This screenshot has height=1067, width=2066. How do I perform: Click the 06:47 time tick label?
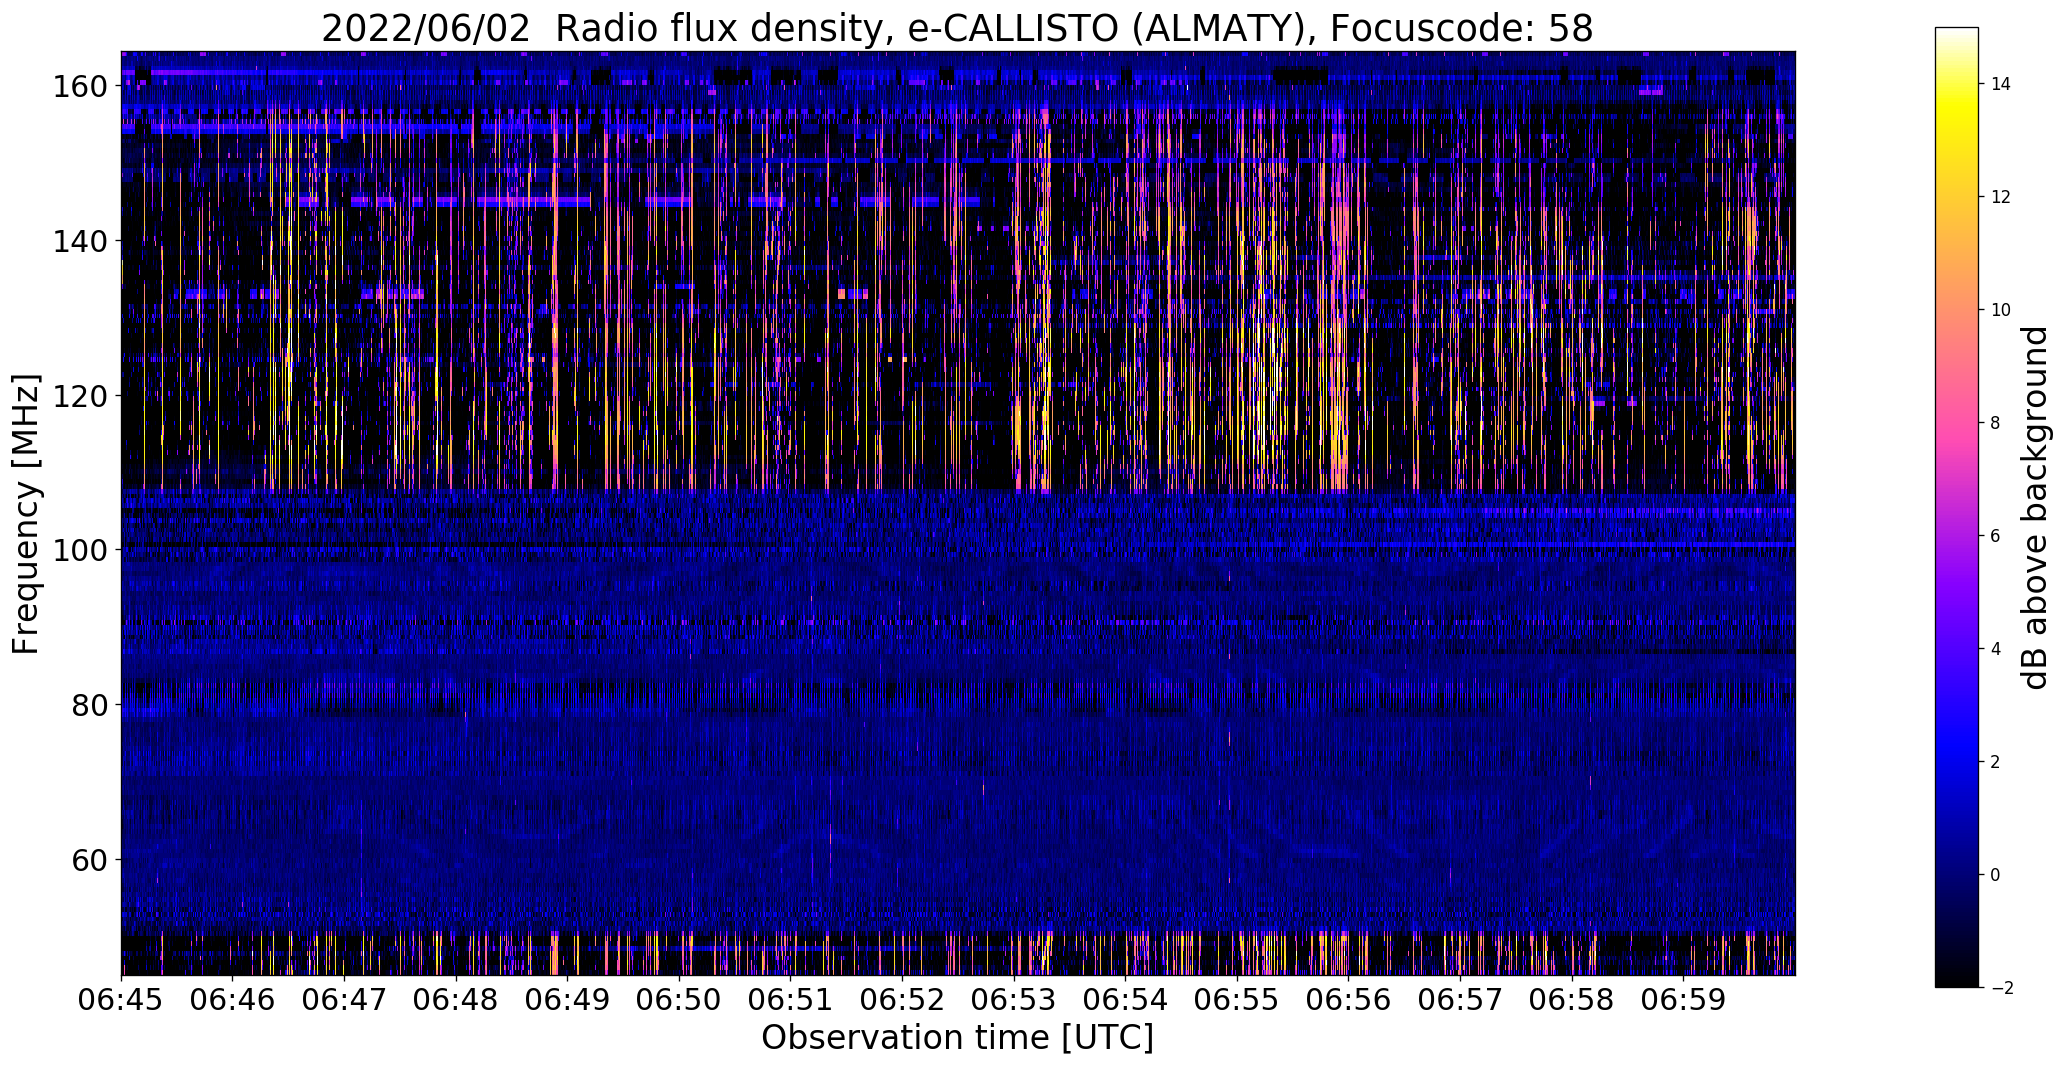[x=345, y=999]
